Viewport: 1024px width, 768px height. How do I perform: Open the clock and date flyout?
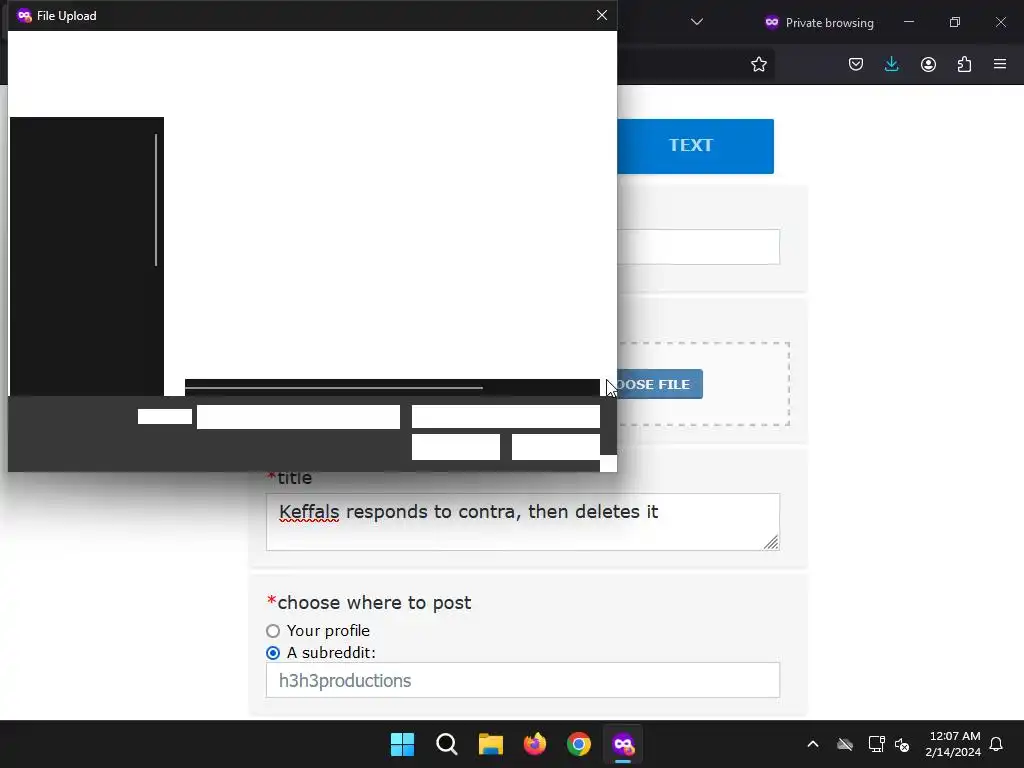click(953, 744)
